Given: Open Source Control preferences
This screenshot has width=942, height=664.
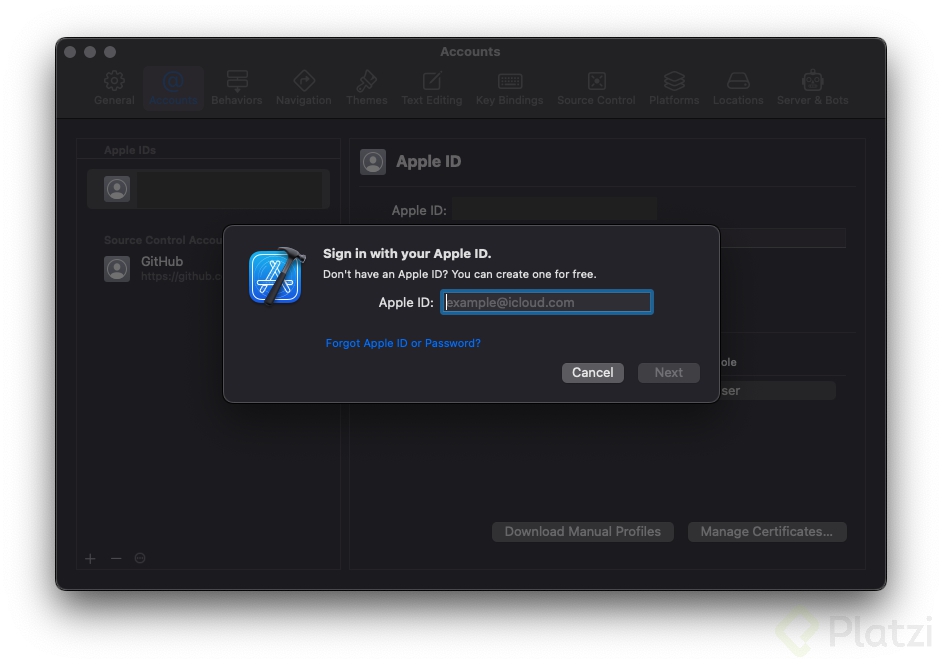Looking at the screenshot, I should coord(596,88).
